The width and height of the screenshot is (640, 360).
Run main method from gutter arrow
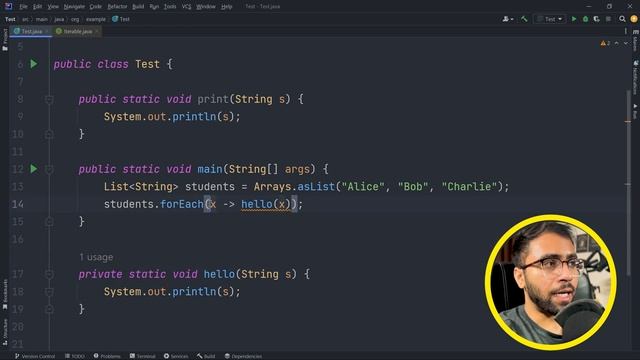click(34, 169)
